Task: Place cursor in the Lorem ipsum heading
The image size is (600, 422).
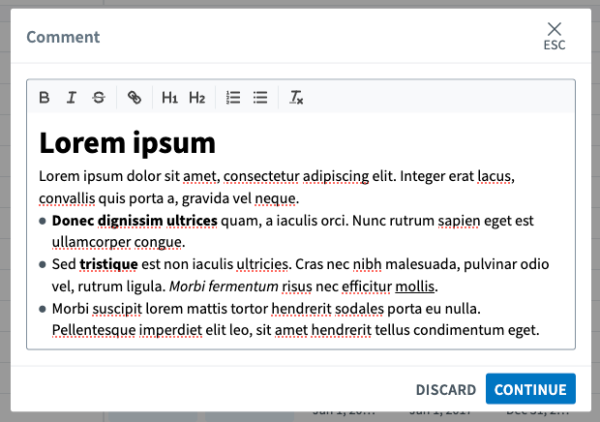Action: (x=127, y=143)
